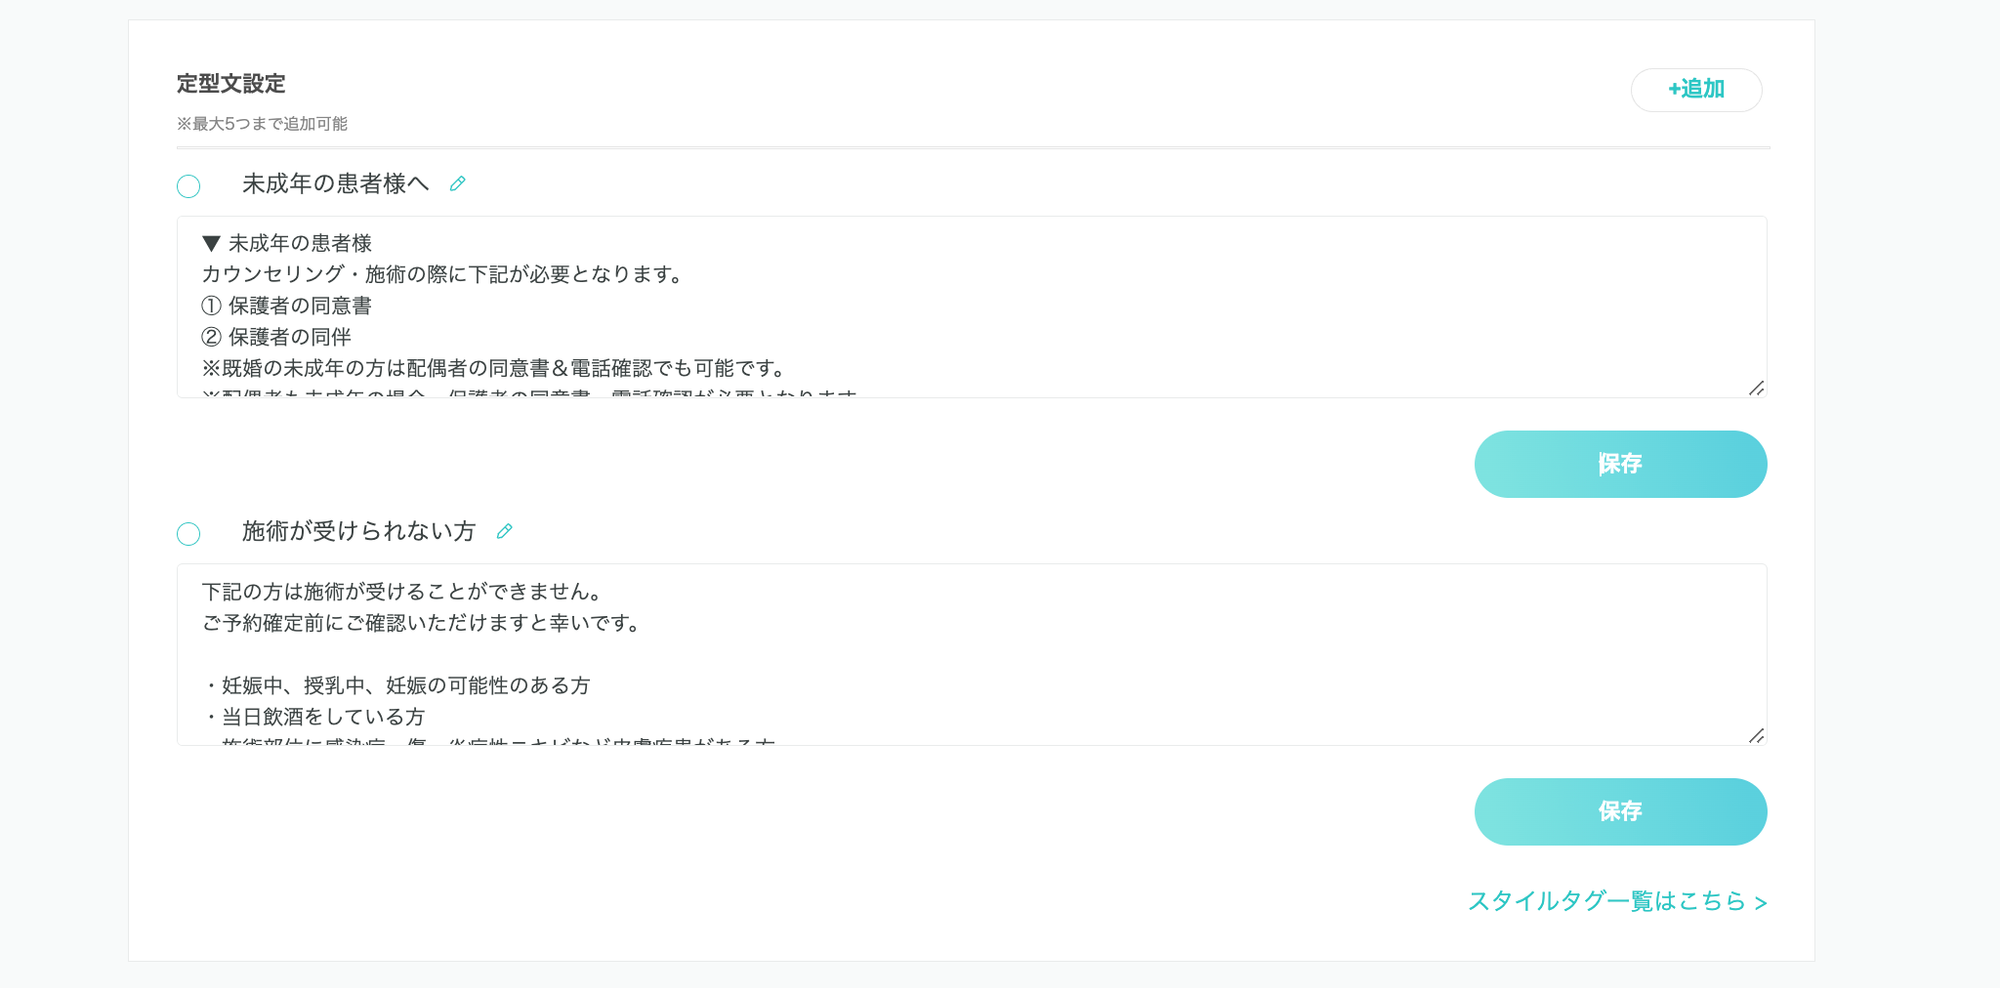Click the pencil icon beside 施術が受けられない方

[x=504, y=532]
